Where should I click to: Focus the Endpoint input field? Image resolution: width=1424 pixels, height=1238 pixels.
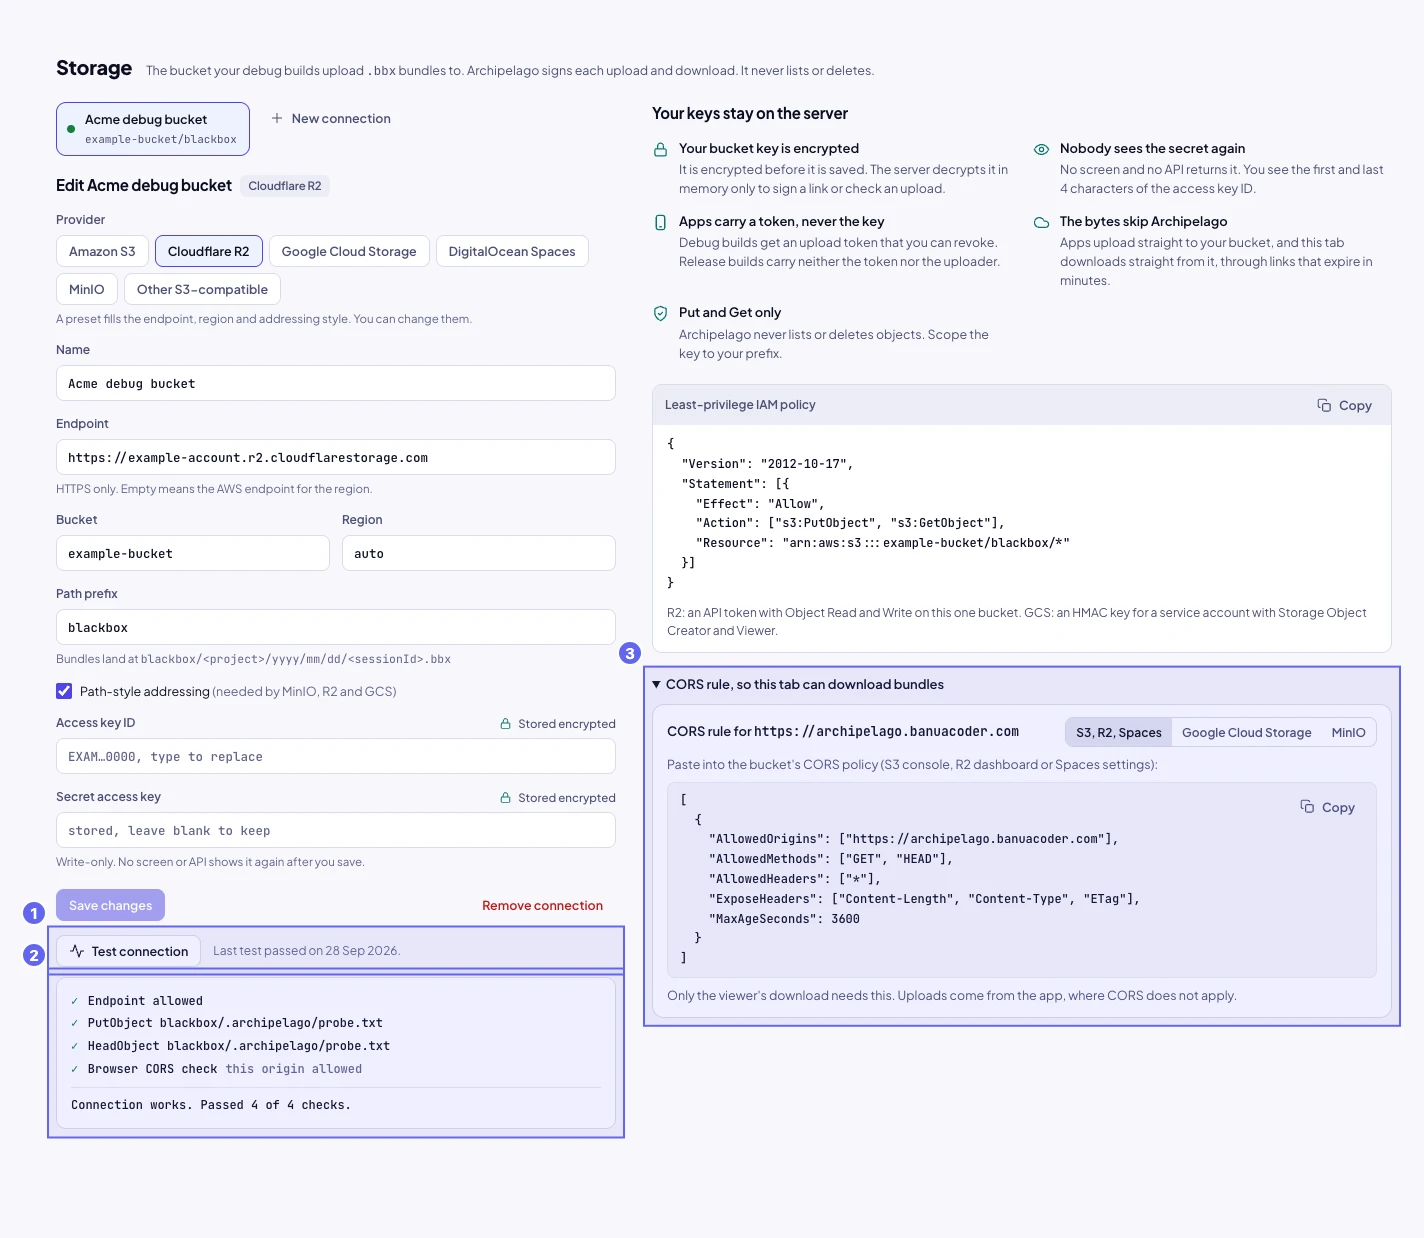336,457
